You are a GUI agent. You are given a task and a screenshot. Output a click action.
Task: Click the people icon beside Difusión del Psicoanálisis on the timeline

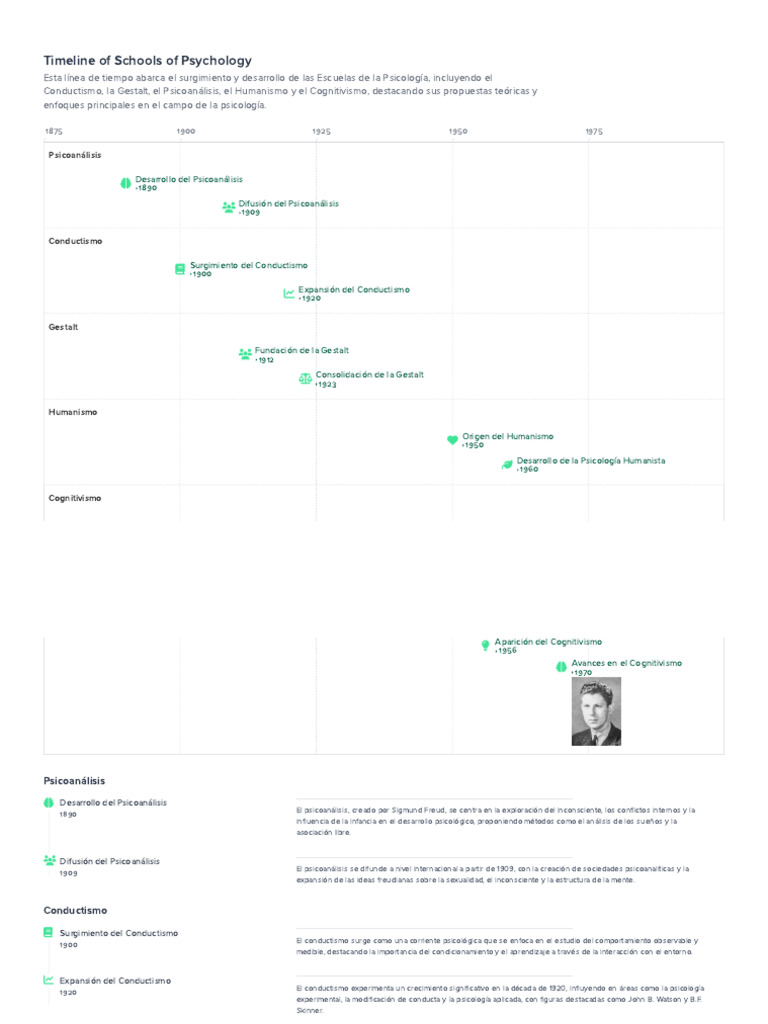[x=229, y=208]
